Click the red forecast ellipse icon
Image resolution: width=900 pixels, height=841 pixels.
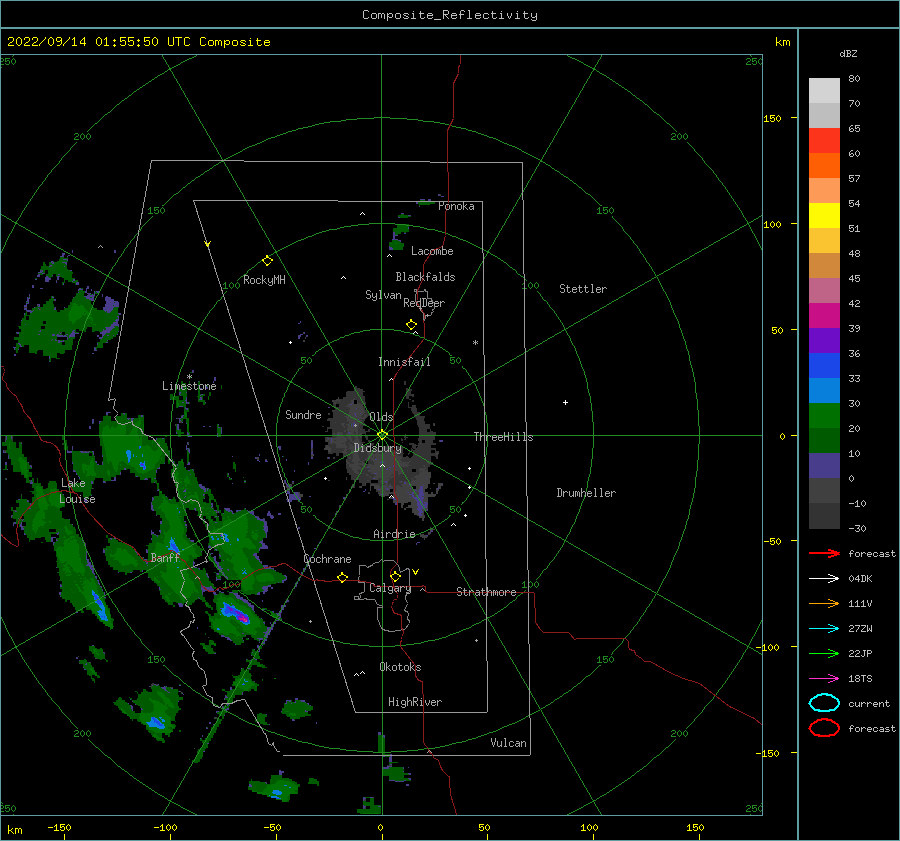[x=824, y=728]
